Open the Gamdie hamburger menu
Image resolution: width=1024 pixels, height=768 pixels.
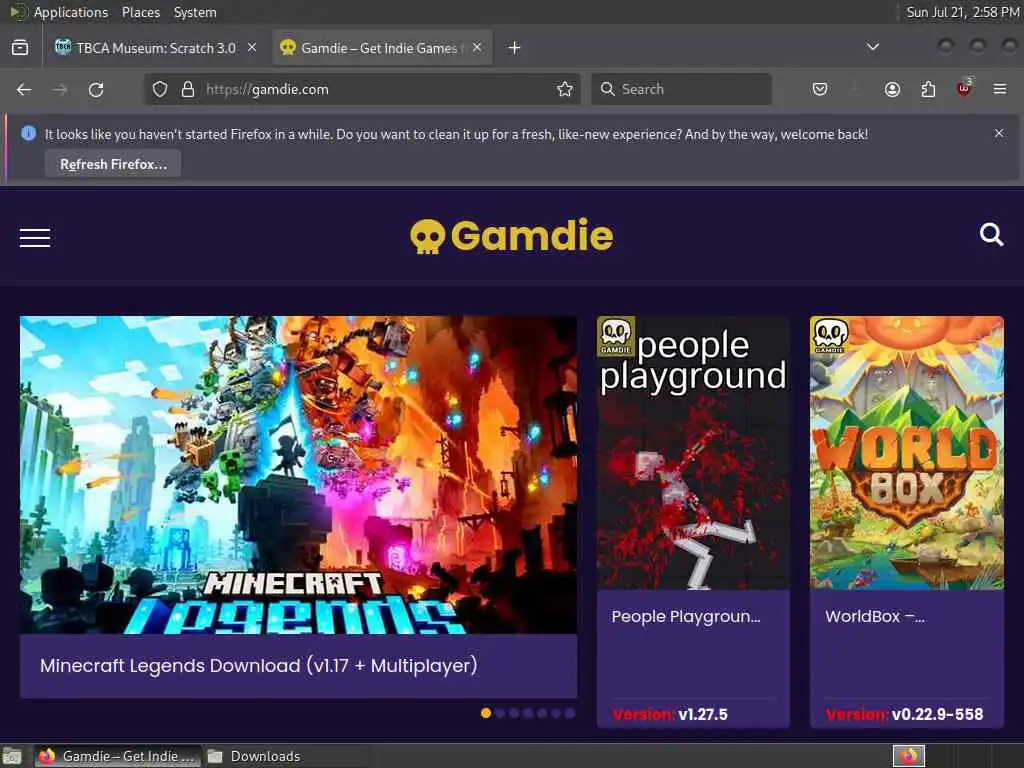point(35,238)
